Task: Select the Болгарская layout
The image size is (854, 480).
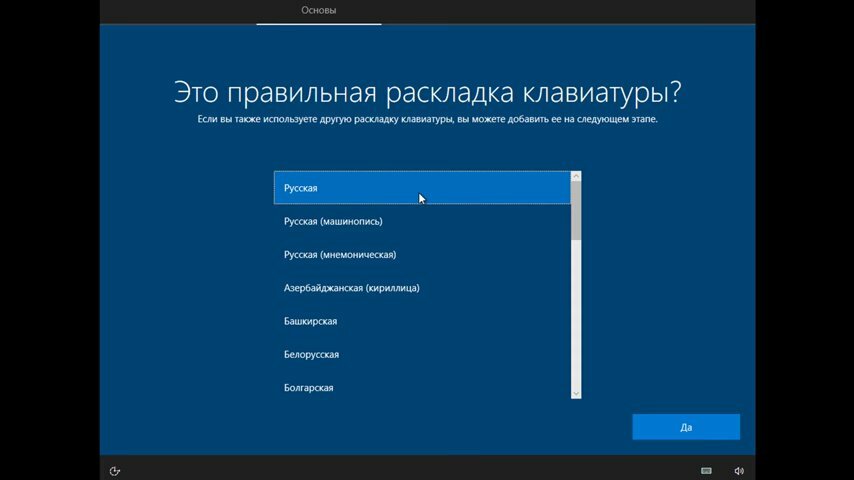Action: coord(422,387)
